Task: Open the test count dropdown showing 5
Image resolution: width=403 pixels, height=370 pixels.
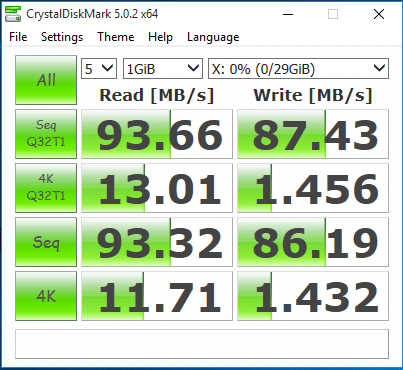Action: [x=99, y=69]
